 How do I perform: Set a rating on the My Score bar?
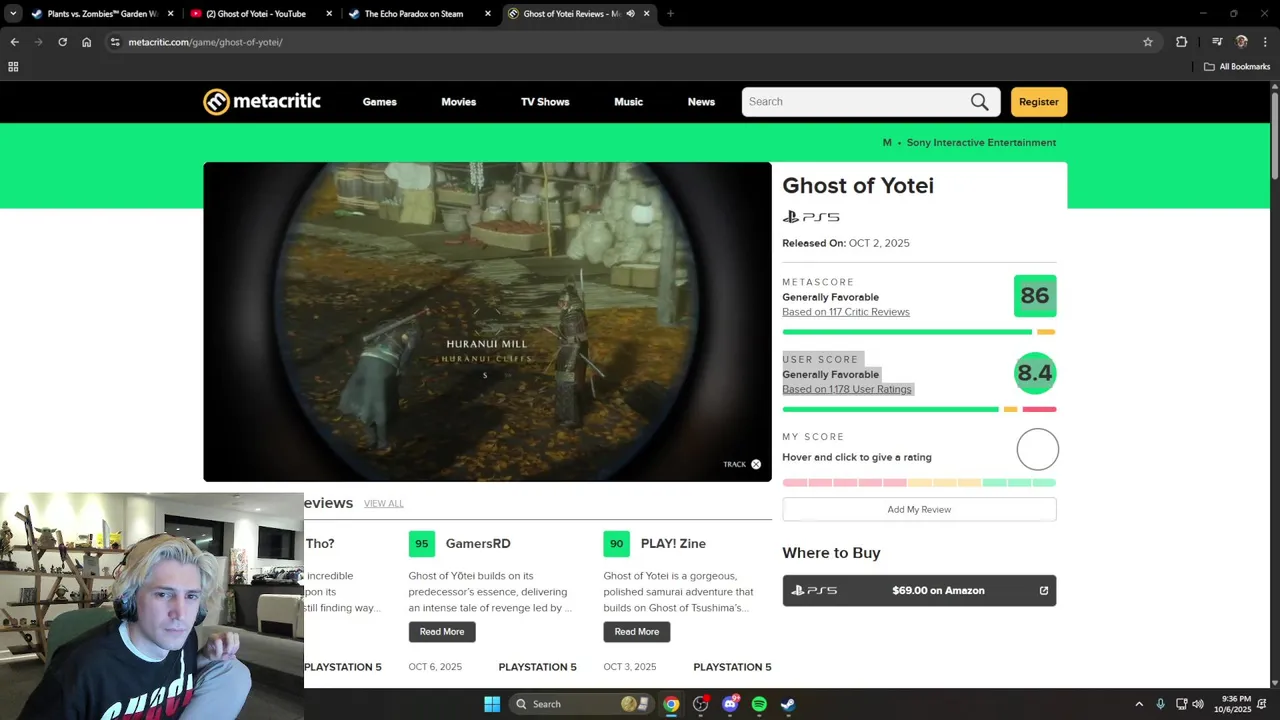tap(919, 482)
